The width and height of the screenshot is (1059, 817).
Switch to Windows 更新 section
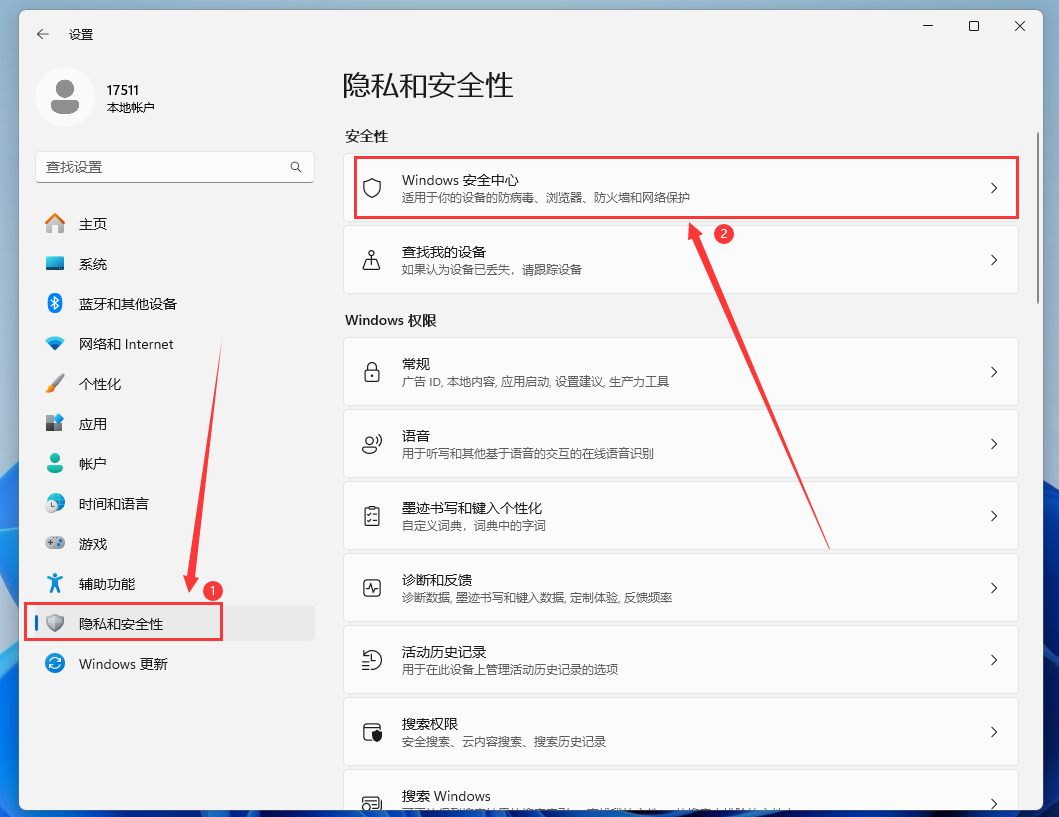[x=123, y=664]
